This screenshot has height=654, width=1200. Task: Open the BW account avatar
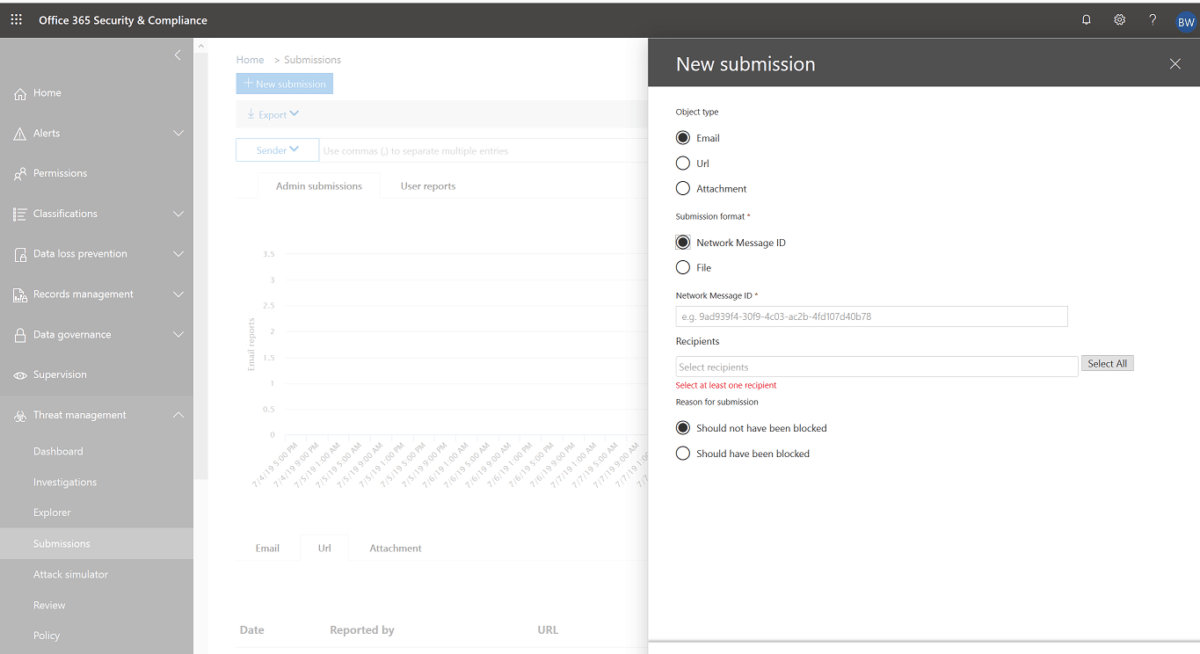point(1185,20)
